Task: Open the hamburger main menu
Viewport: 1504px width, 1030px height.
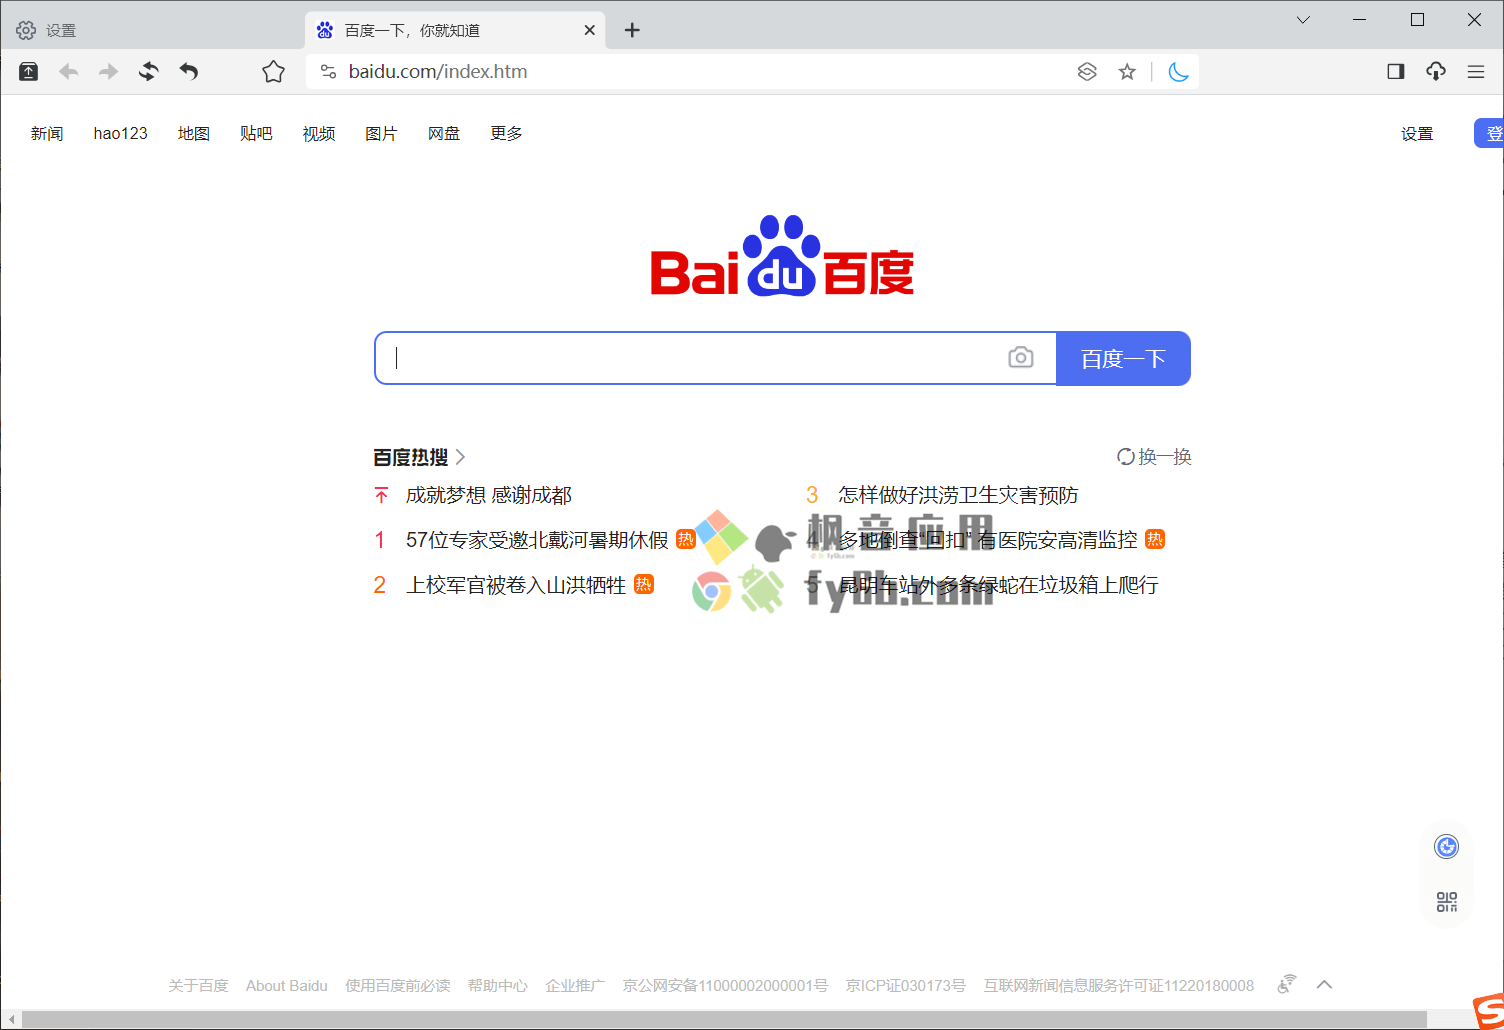Action: point(1476,71)
